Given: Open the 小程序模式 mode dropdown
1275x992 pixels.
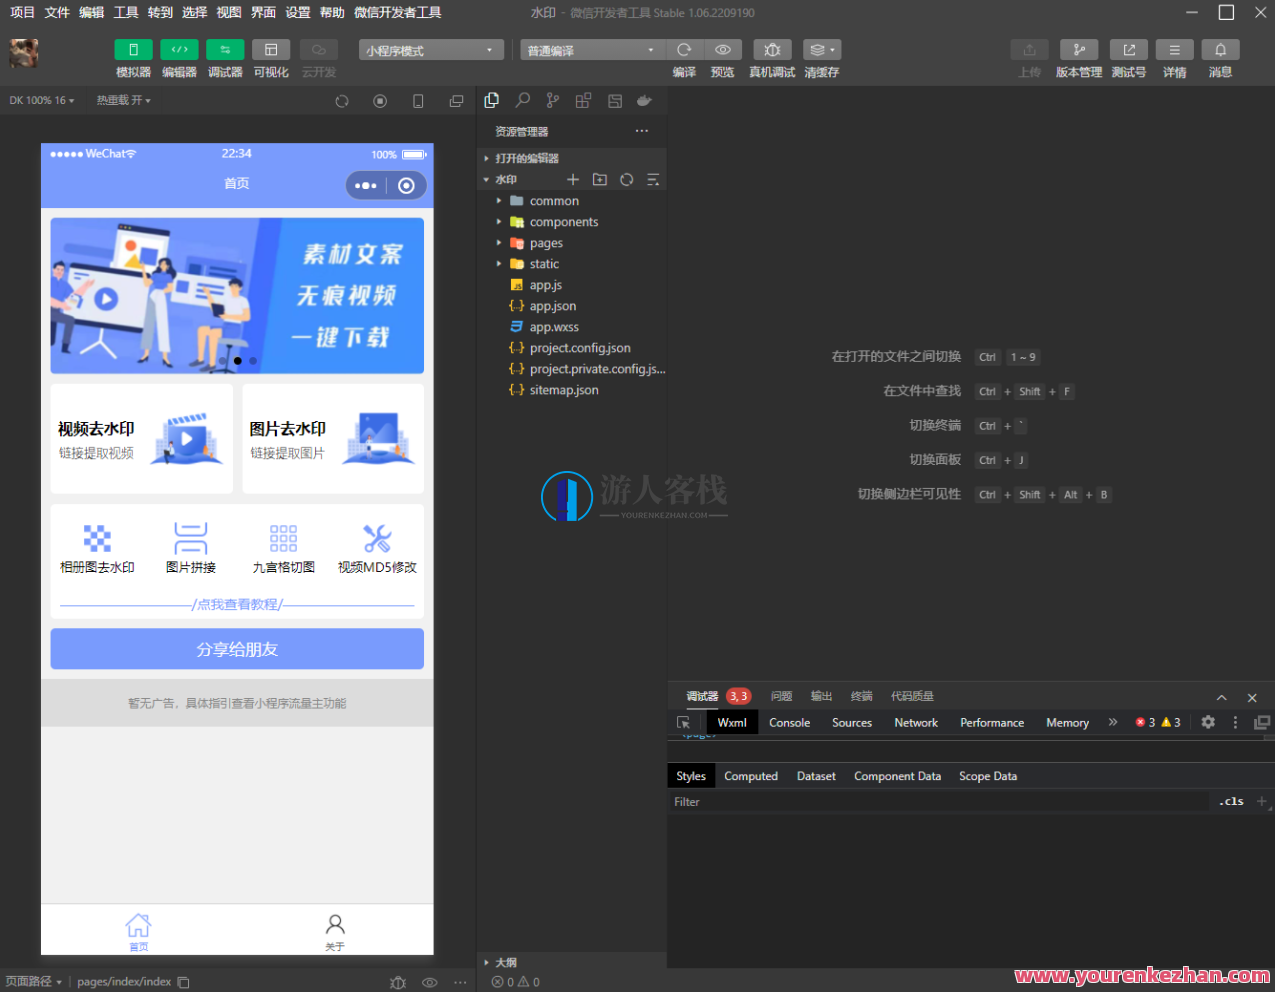Looking at the screenshot, I should point(431,49).
